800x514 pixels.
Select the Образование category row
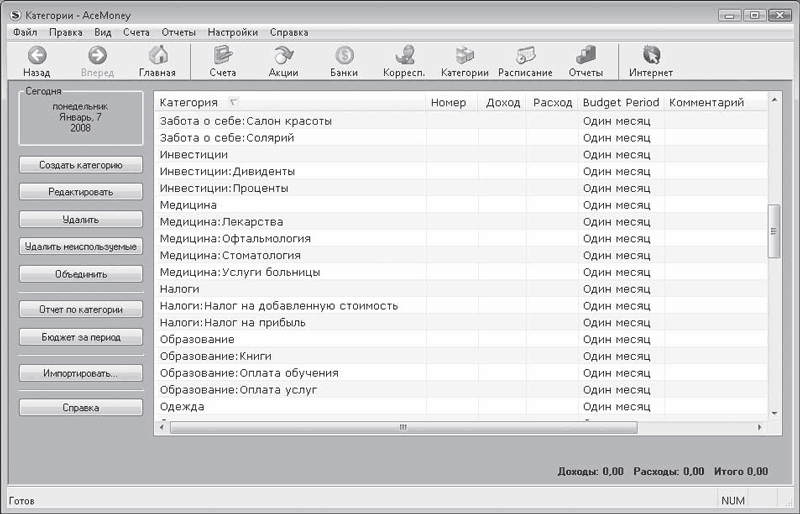(461, 339)
